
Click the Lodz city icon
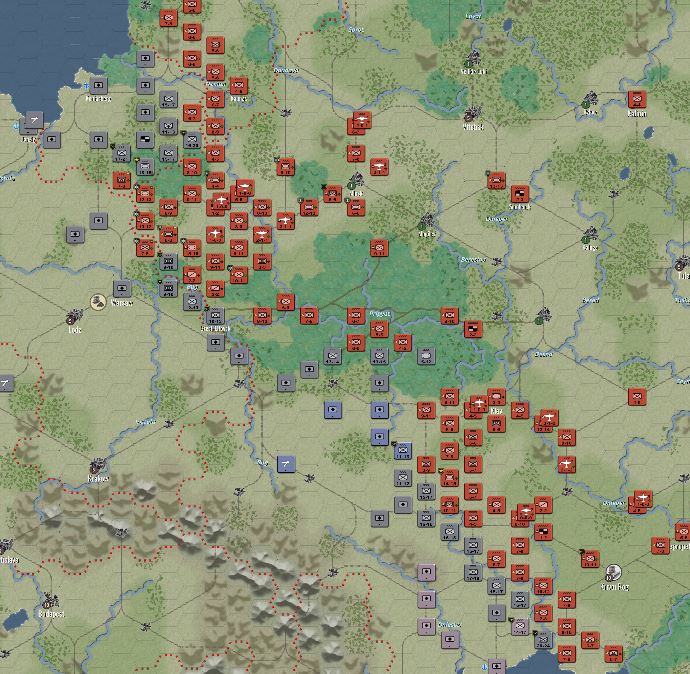coord(74,317)
